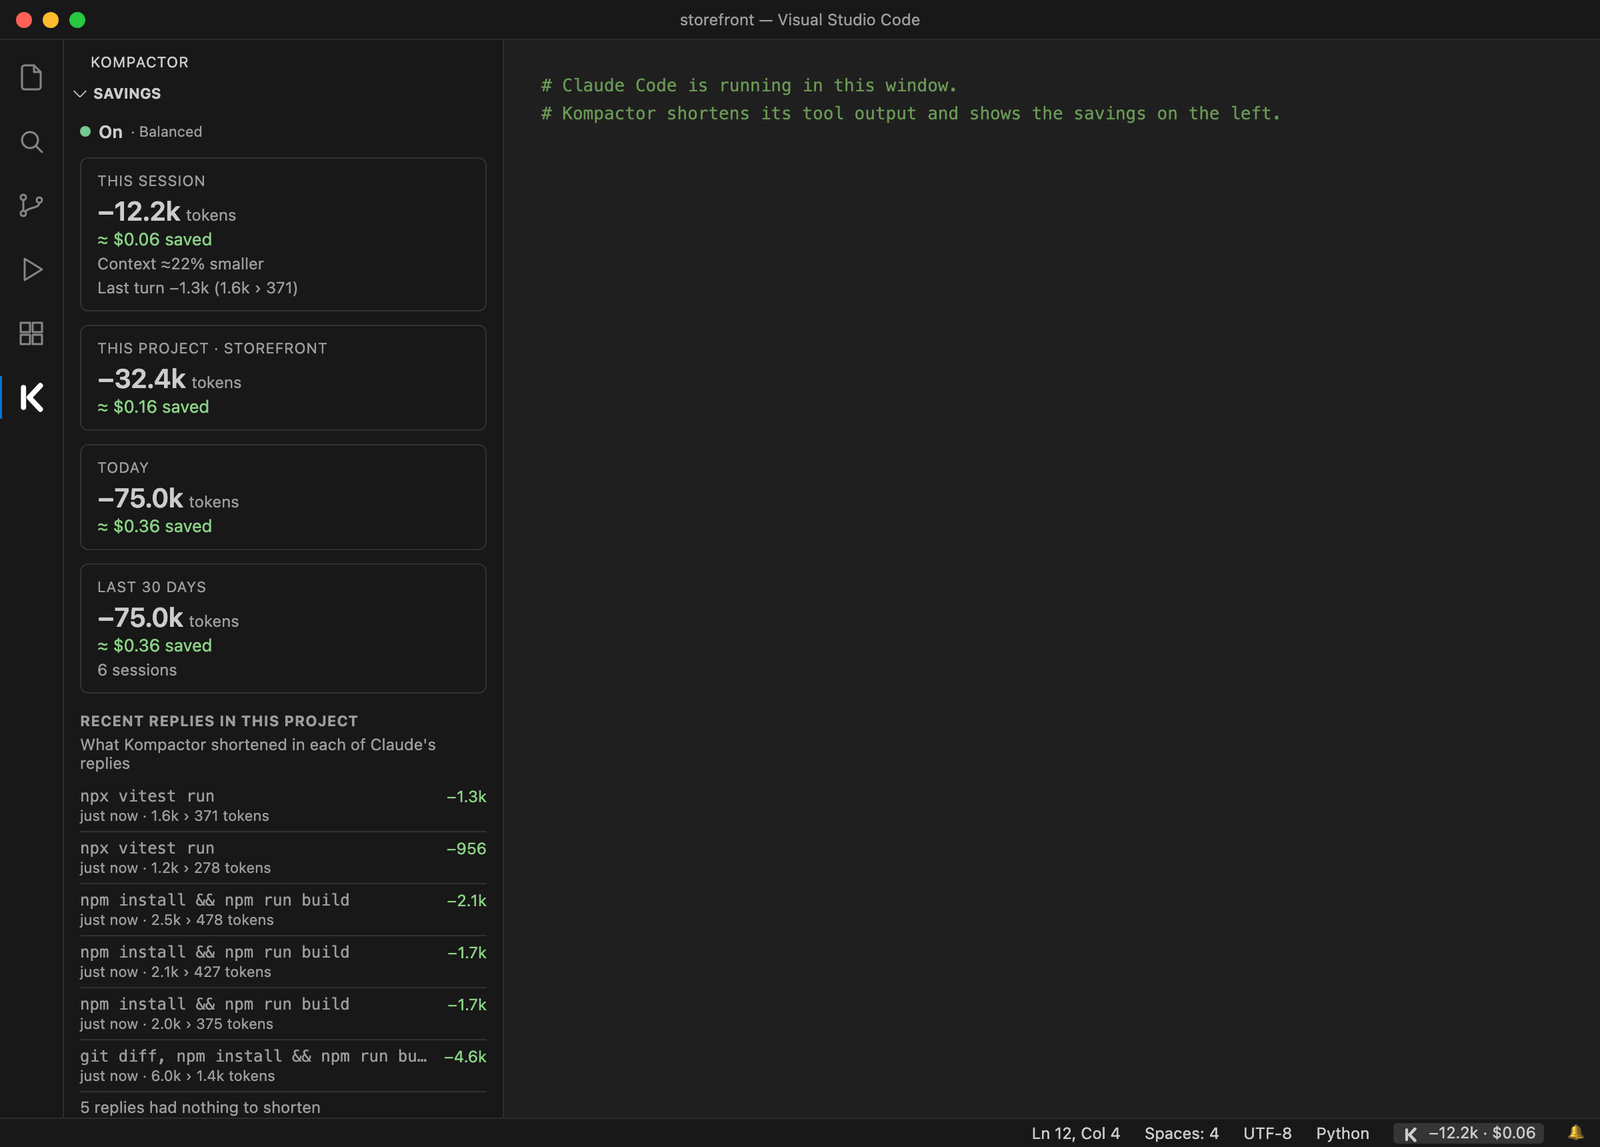Open the Source Control branch icon
Image resolution: width=1600 pixels, height=1147 pixels.
[31, 206]
